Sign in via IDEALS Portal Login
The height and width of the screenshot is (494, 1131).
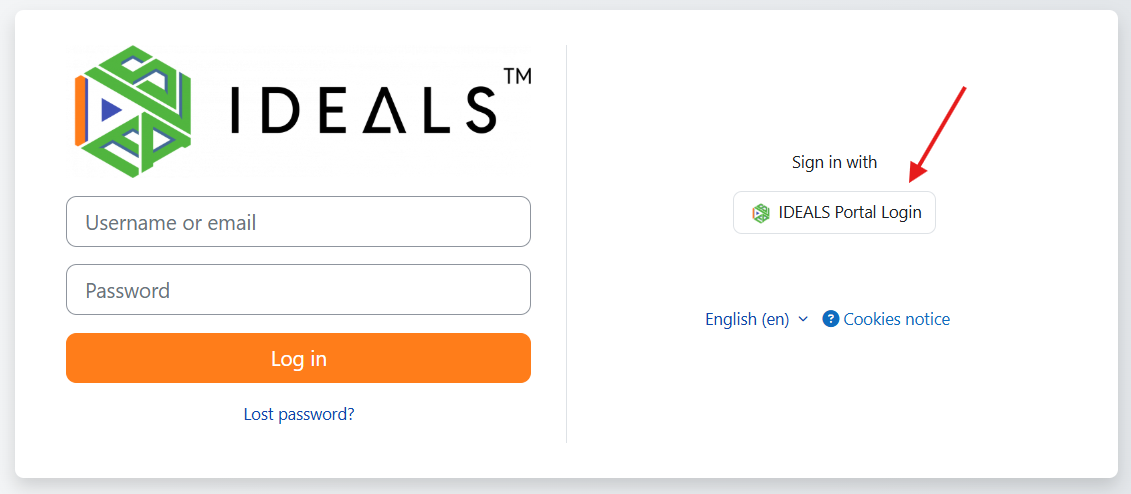(x=835, y=213)
